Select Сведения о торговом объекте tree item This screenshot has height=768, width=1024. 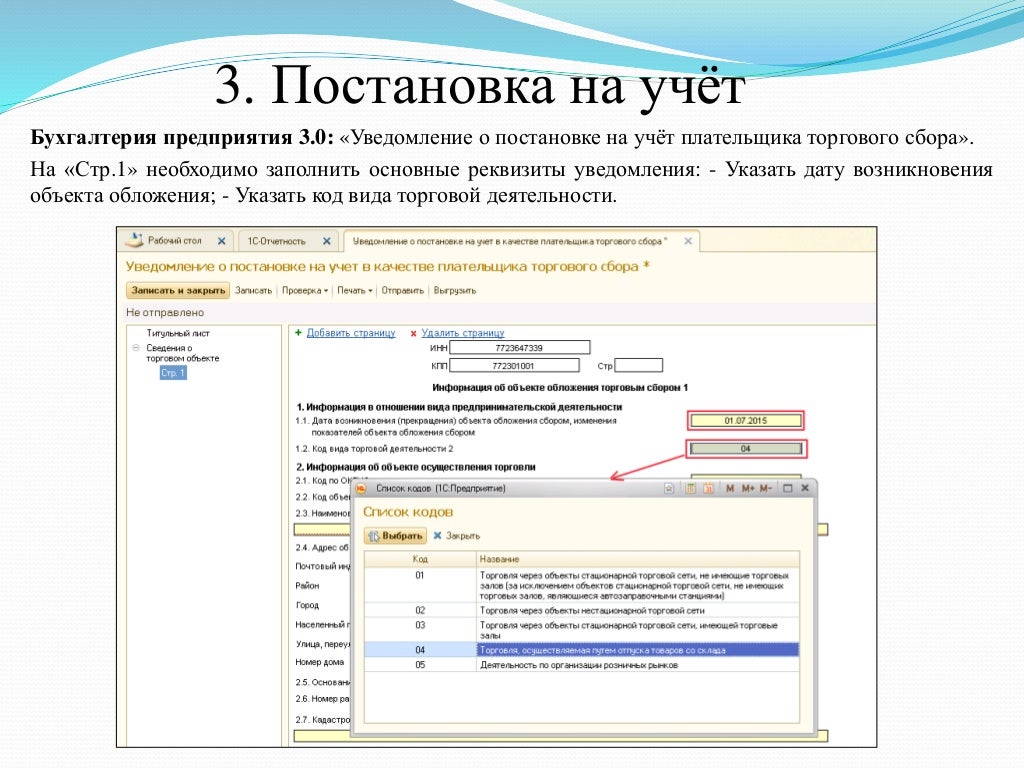point(182,353)
